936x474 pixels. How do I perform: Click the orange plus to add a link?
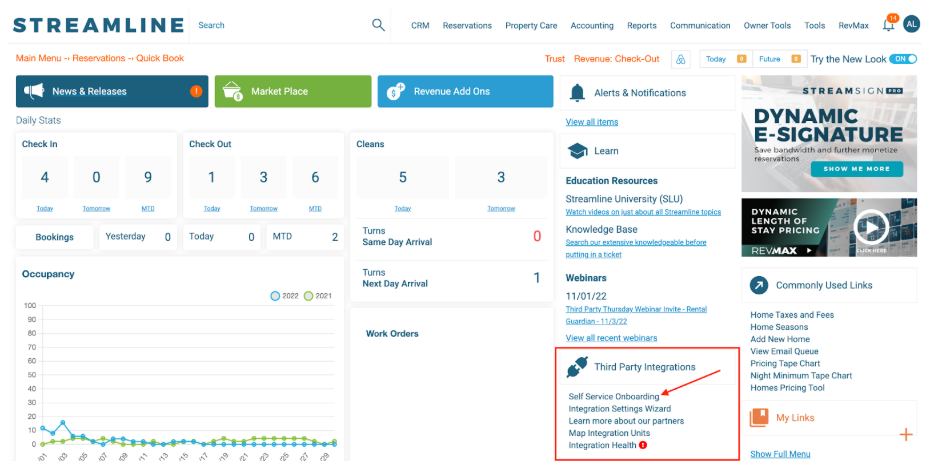pyautogui.click(x=906, y=434)
